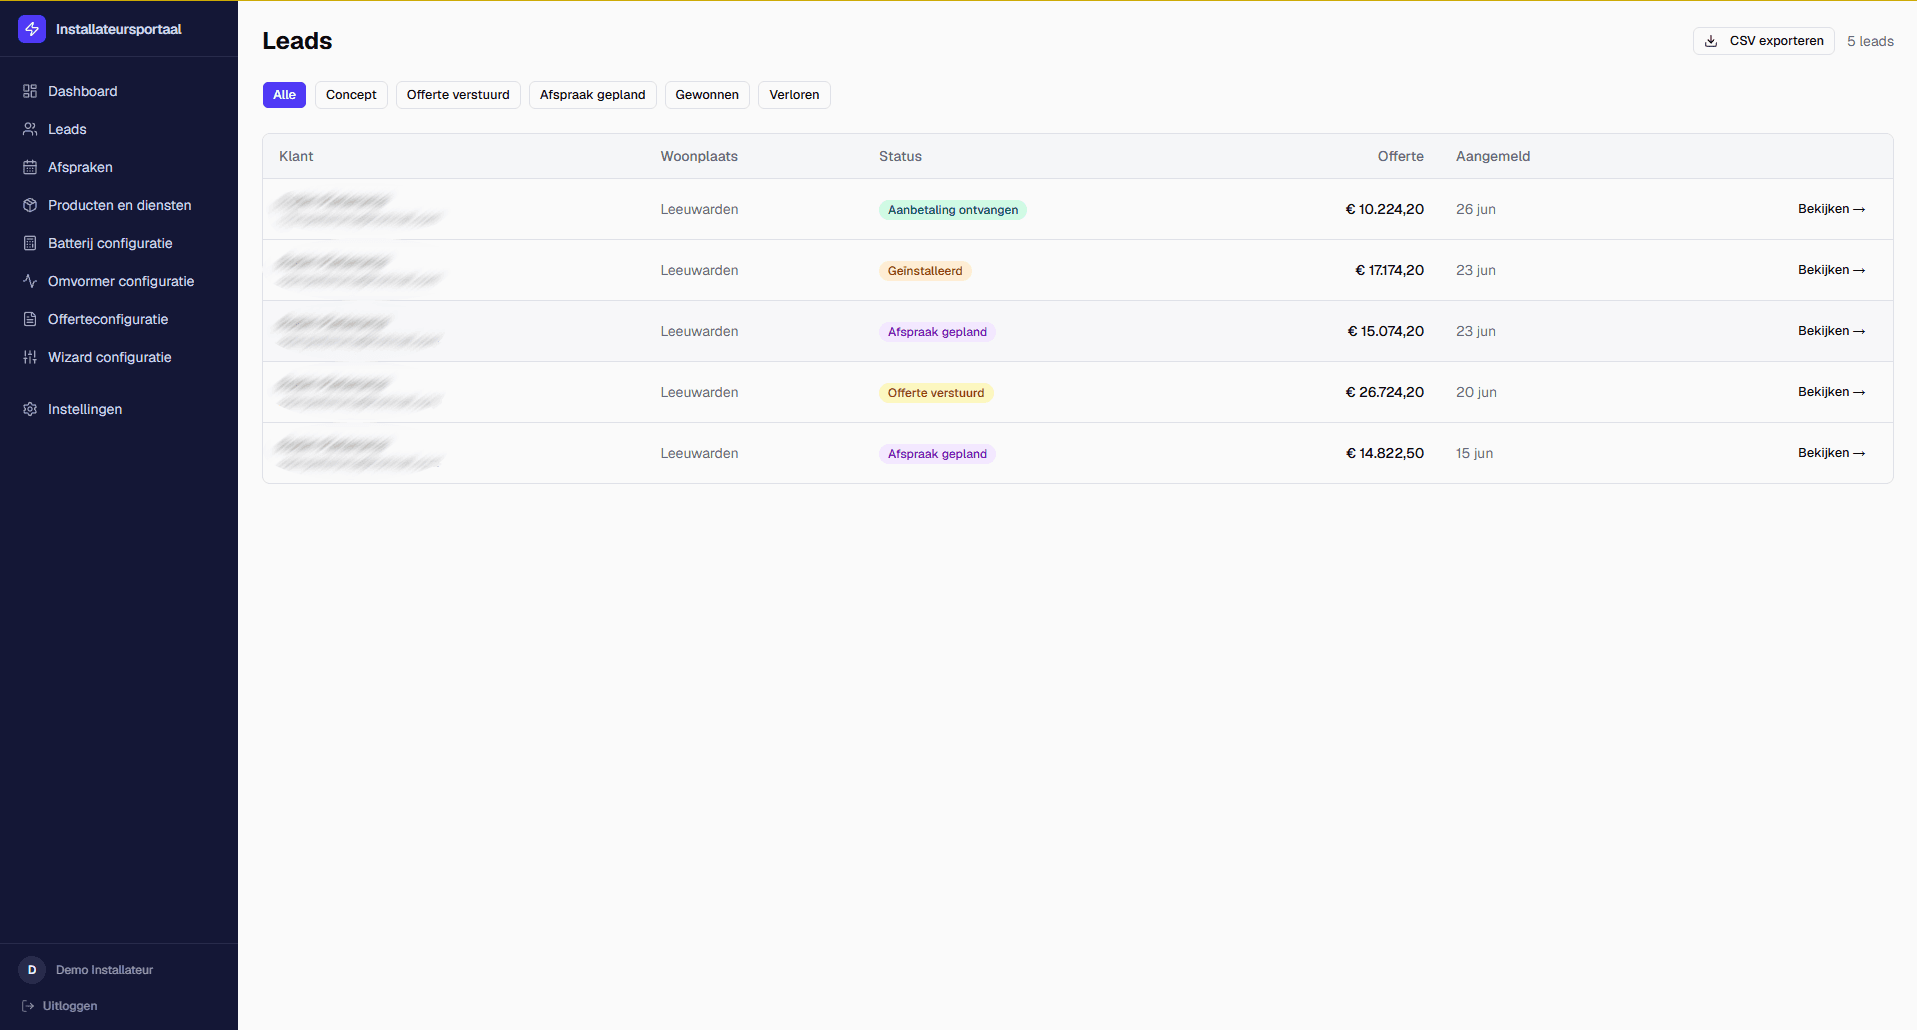Click the download icon in CSV exporteren
The image size is (1917, 1030).
[x=1711, y=41]
